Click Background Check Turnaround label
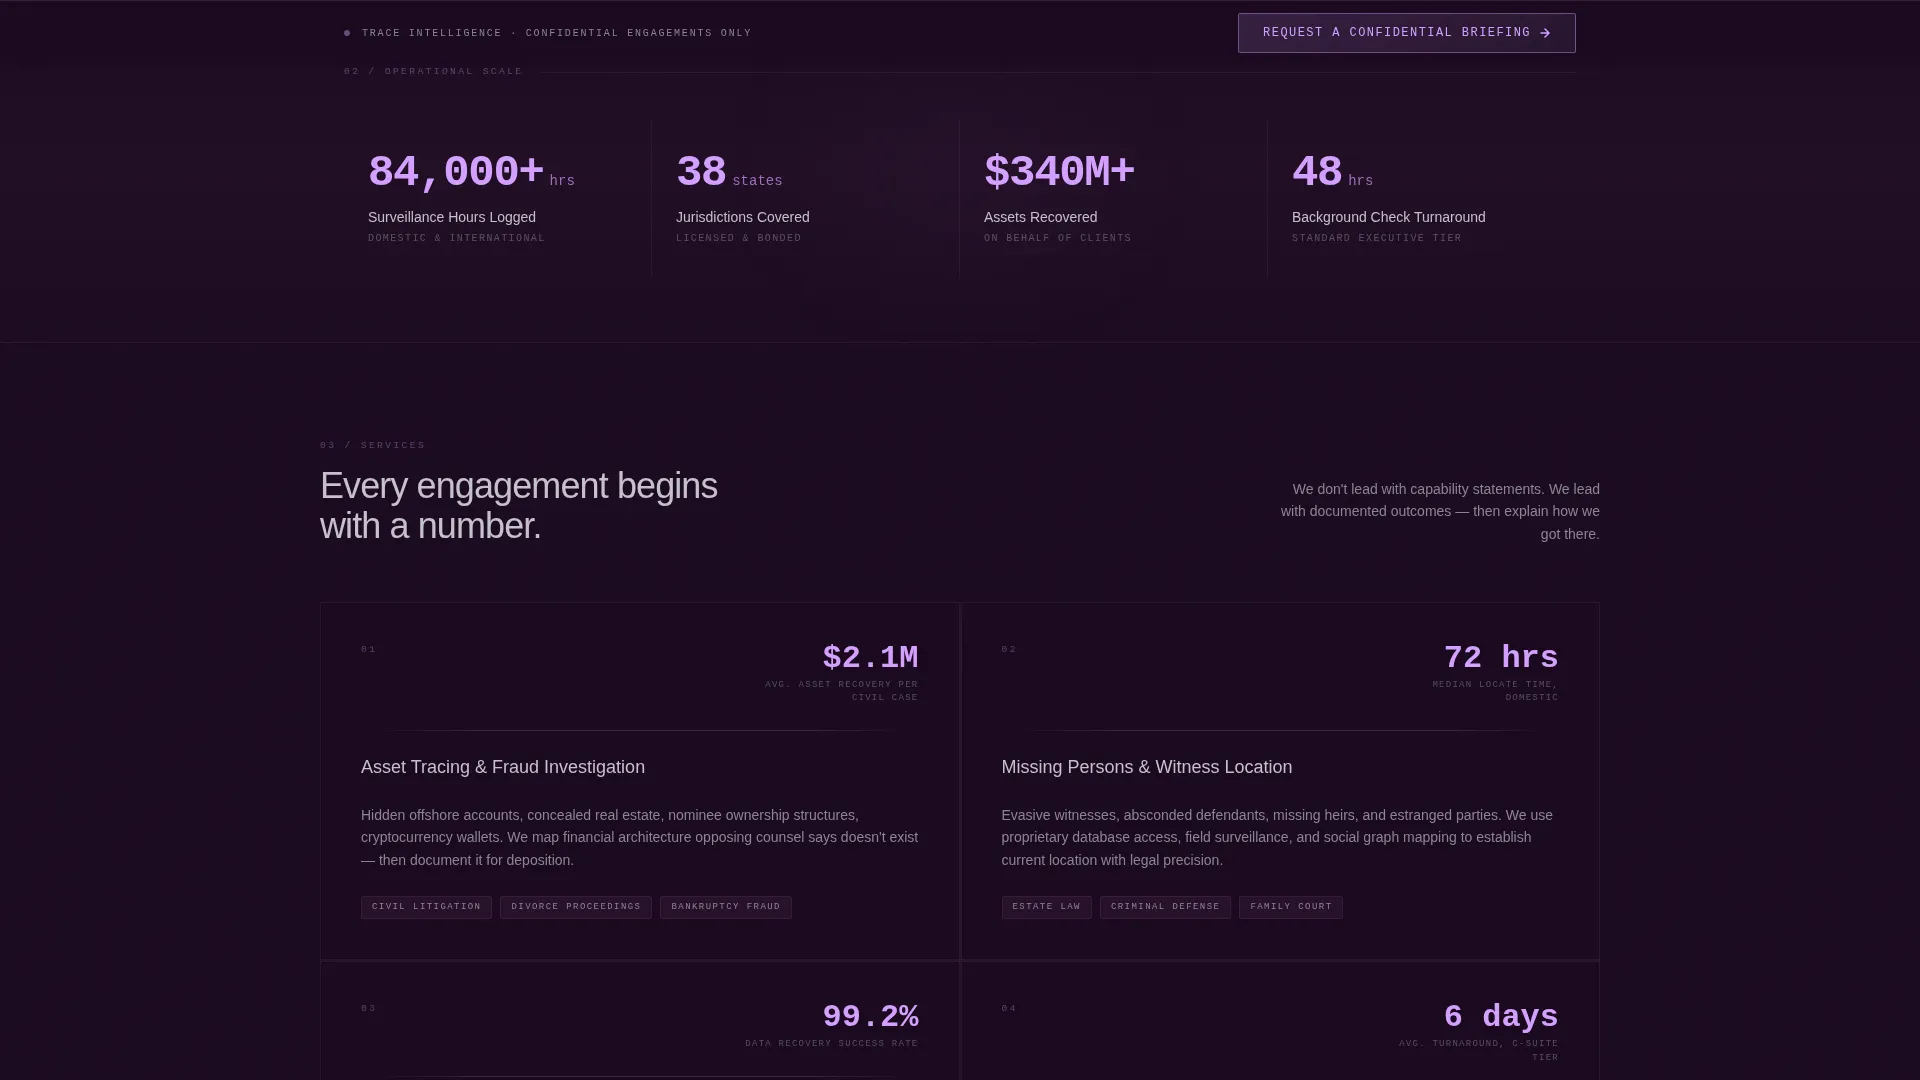 1388,217
